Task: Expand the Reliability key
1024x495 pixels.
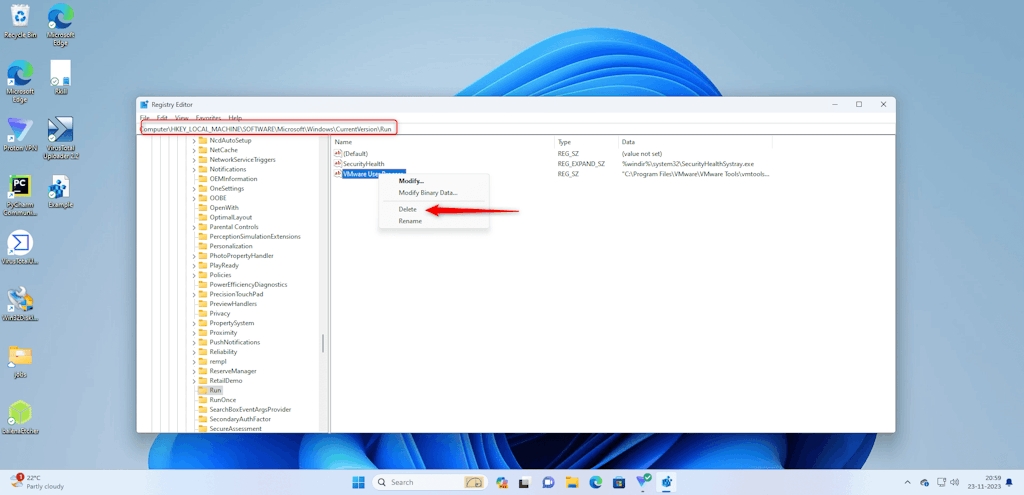Action: click(194, 352)
